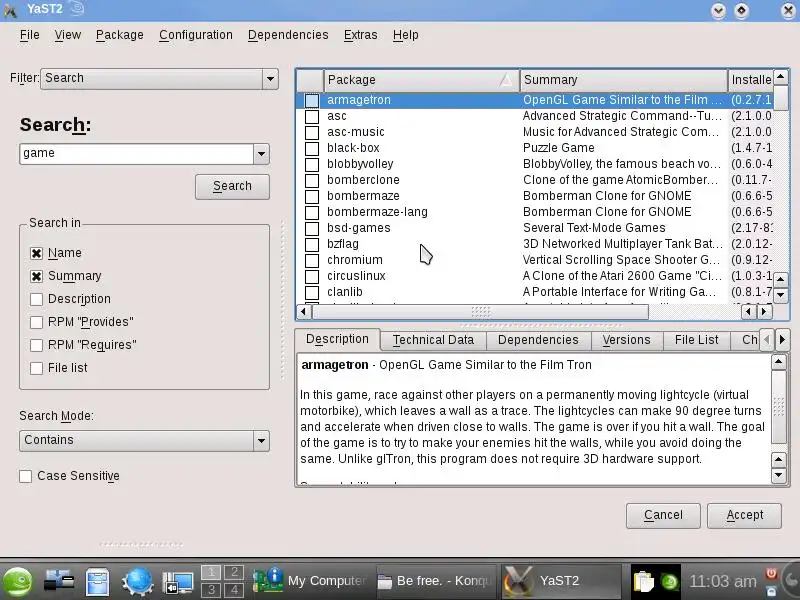
Task: Open the green chameleon start menu
Action: click(17, 582)
